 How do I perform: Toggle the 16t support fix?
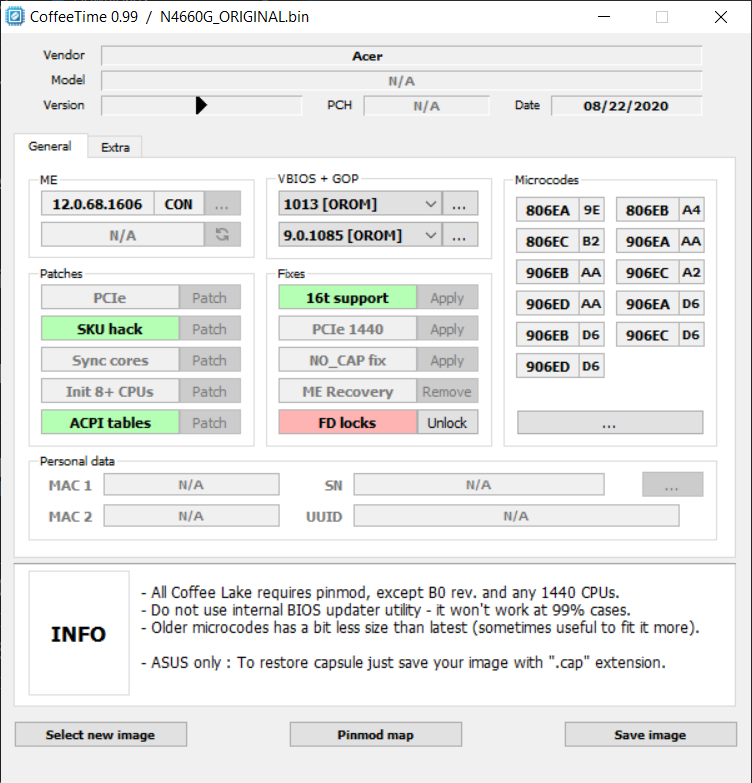(x=347, y=298)
